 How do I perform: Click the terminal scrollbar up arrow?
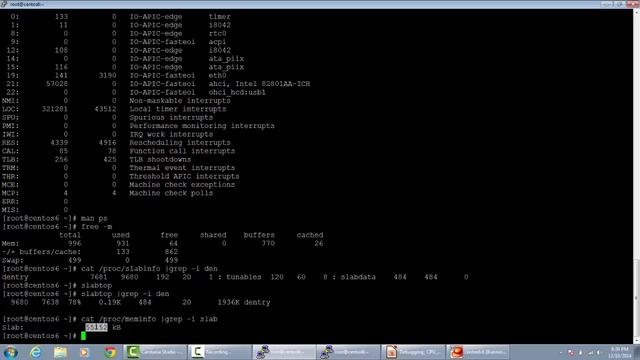click(x=636, y=12)
